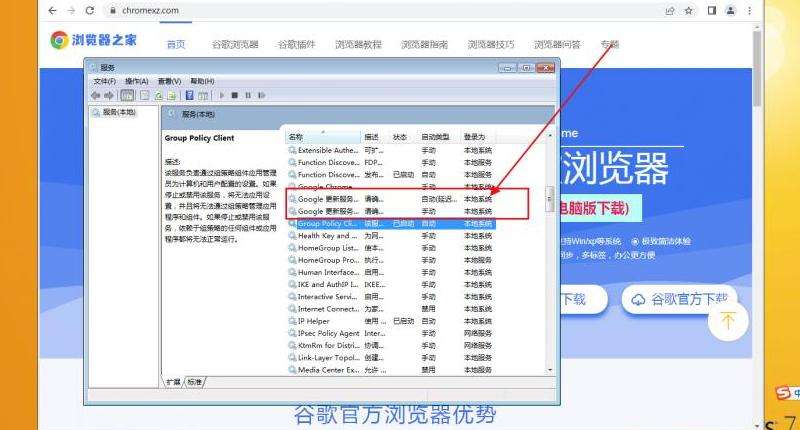Screen dimensions: 800x430
Task: Select the Link-Layer Topol... service row
Action: click(390, 358)
